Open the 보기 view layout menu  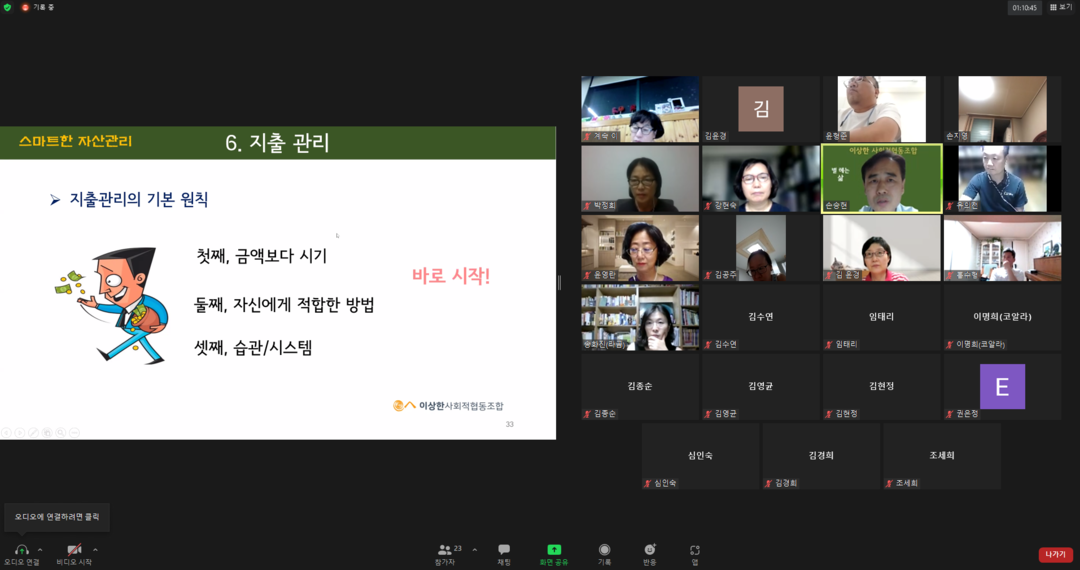(1061, 8)
